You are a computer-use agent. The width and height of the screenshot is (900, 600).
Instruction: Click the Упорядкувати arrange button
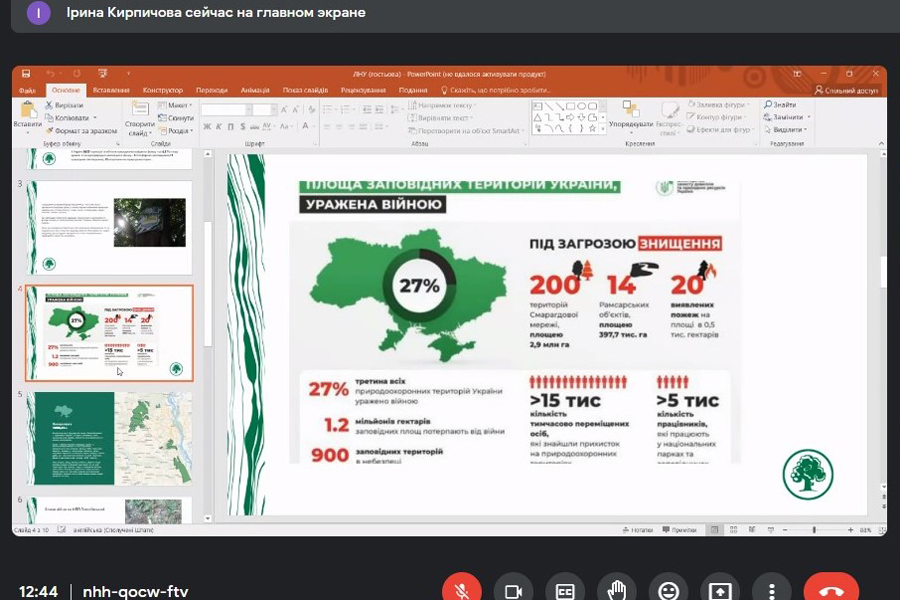coord(631,115)
